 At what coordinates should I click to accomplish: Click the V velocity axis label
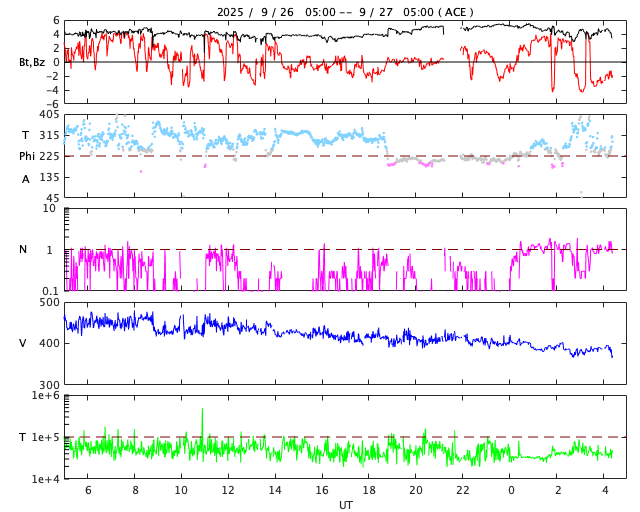[23, 343]
